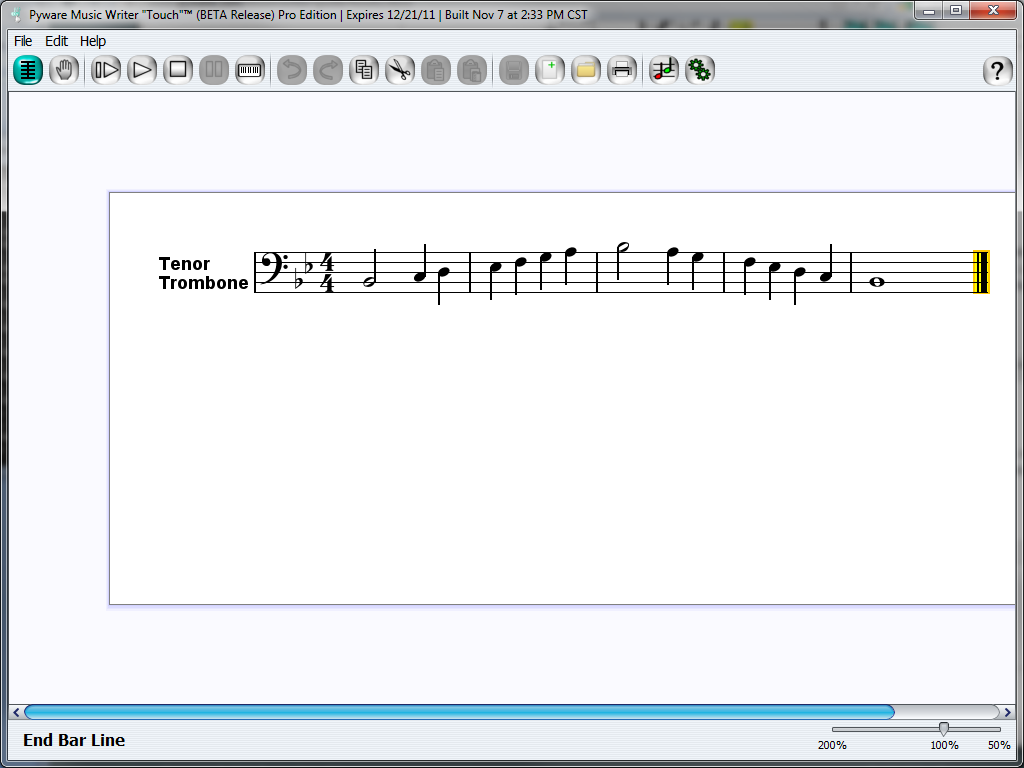
Task: Open the piano keyboard input
Action: point(250,70)
